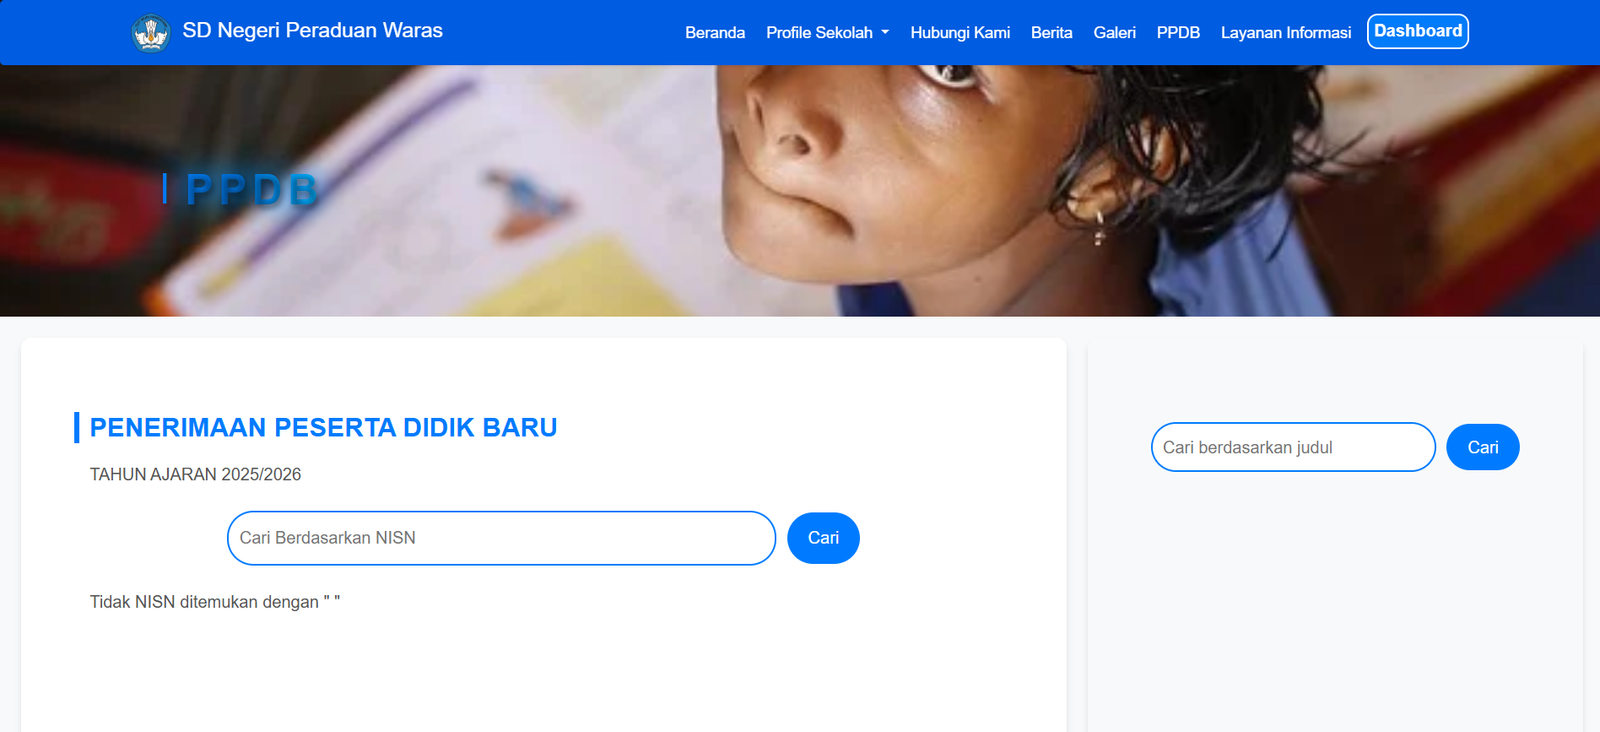Open the Galeri menu item
Image resolution: width=1600 pixels, height=732 pixels.
[x=1115, y=33]
